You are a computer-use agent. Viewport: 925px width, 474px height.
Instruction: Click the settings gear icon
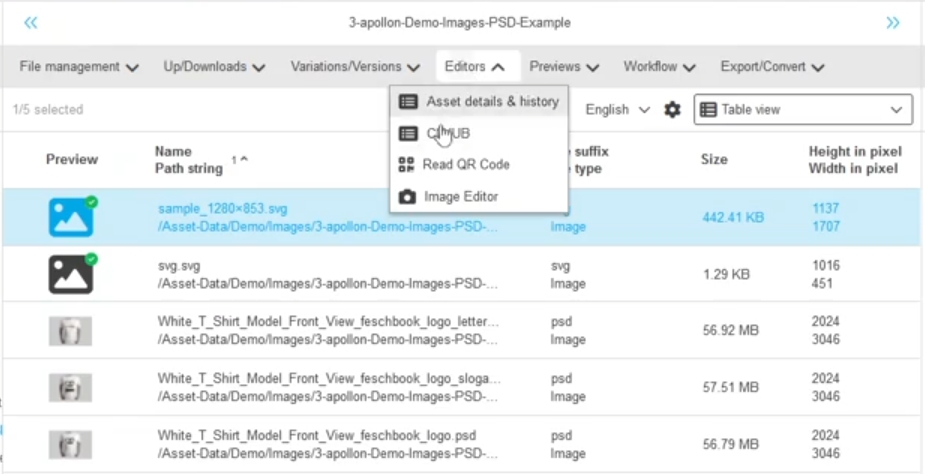pos(673,110)
